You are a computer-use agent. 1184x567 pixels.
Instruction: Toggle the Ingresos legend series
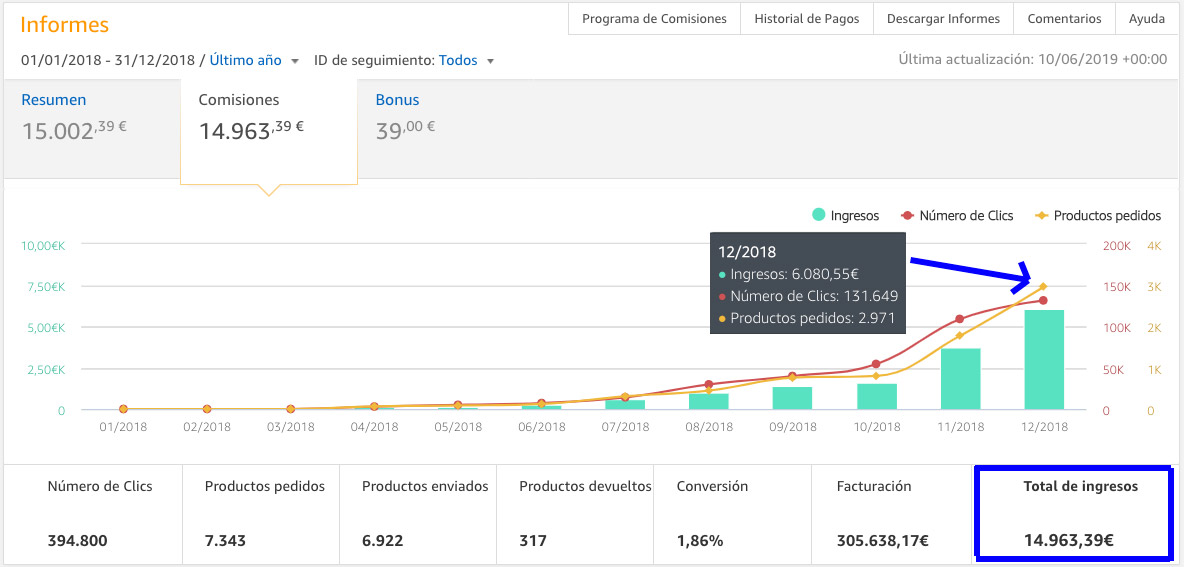point(845,215)
